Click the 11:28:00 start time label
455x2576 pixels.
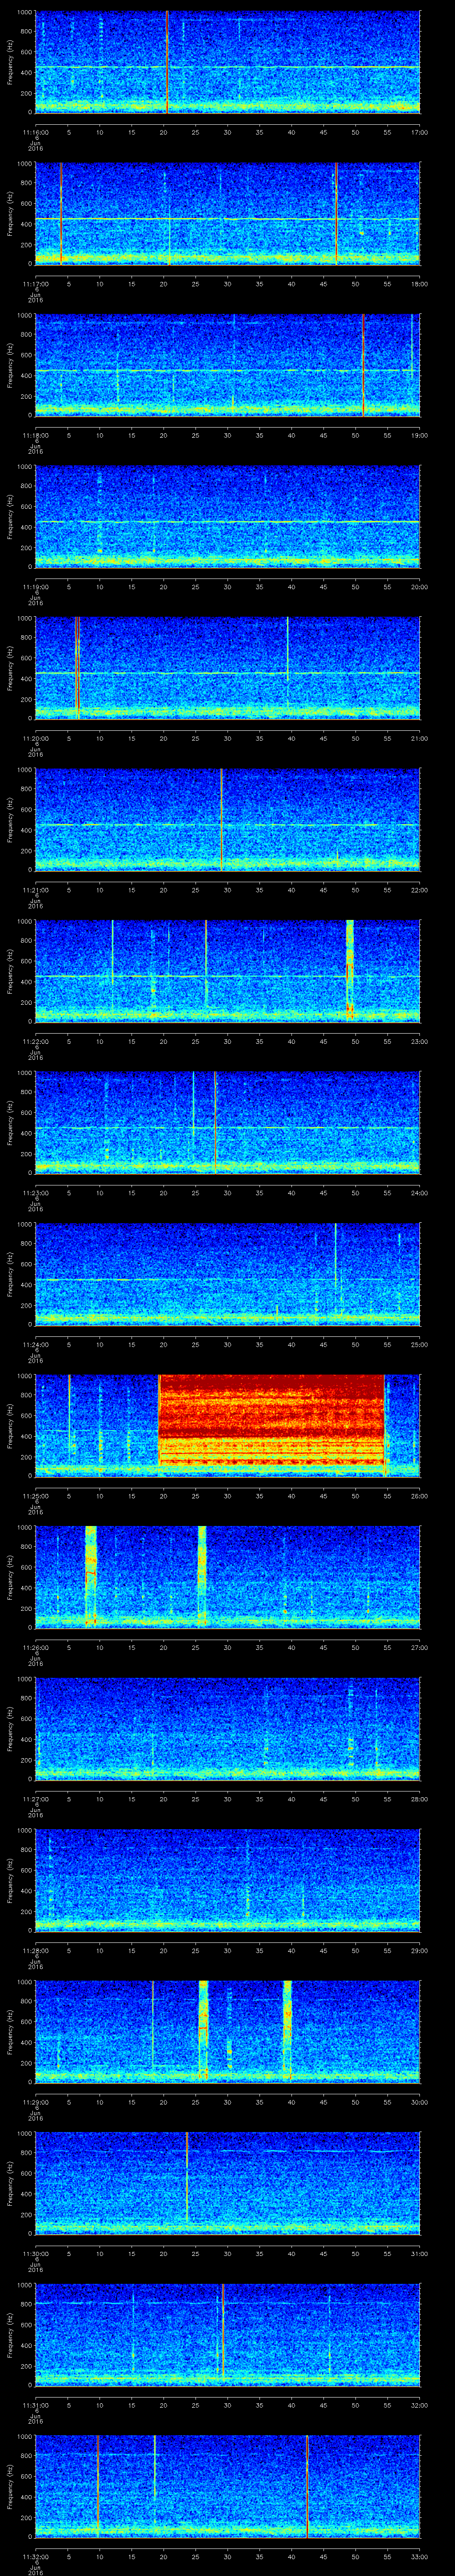click(35, 1950)
